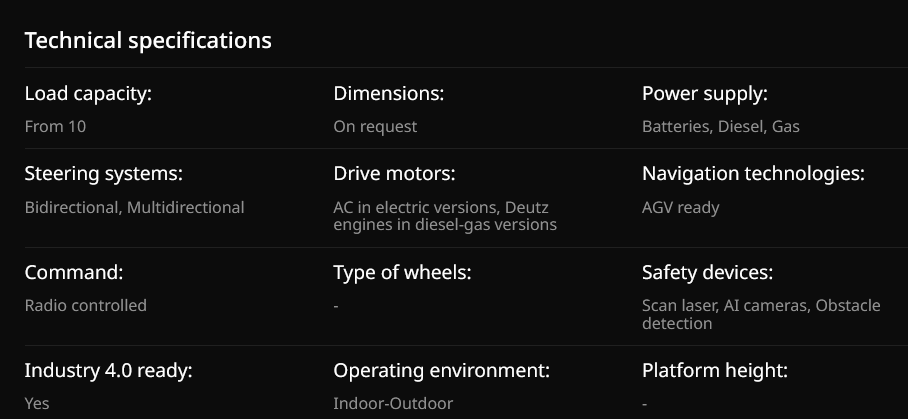This screenshot has width=908, height=419.
Task: Select the Dimensions label
Action: [x=388, y=94]
